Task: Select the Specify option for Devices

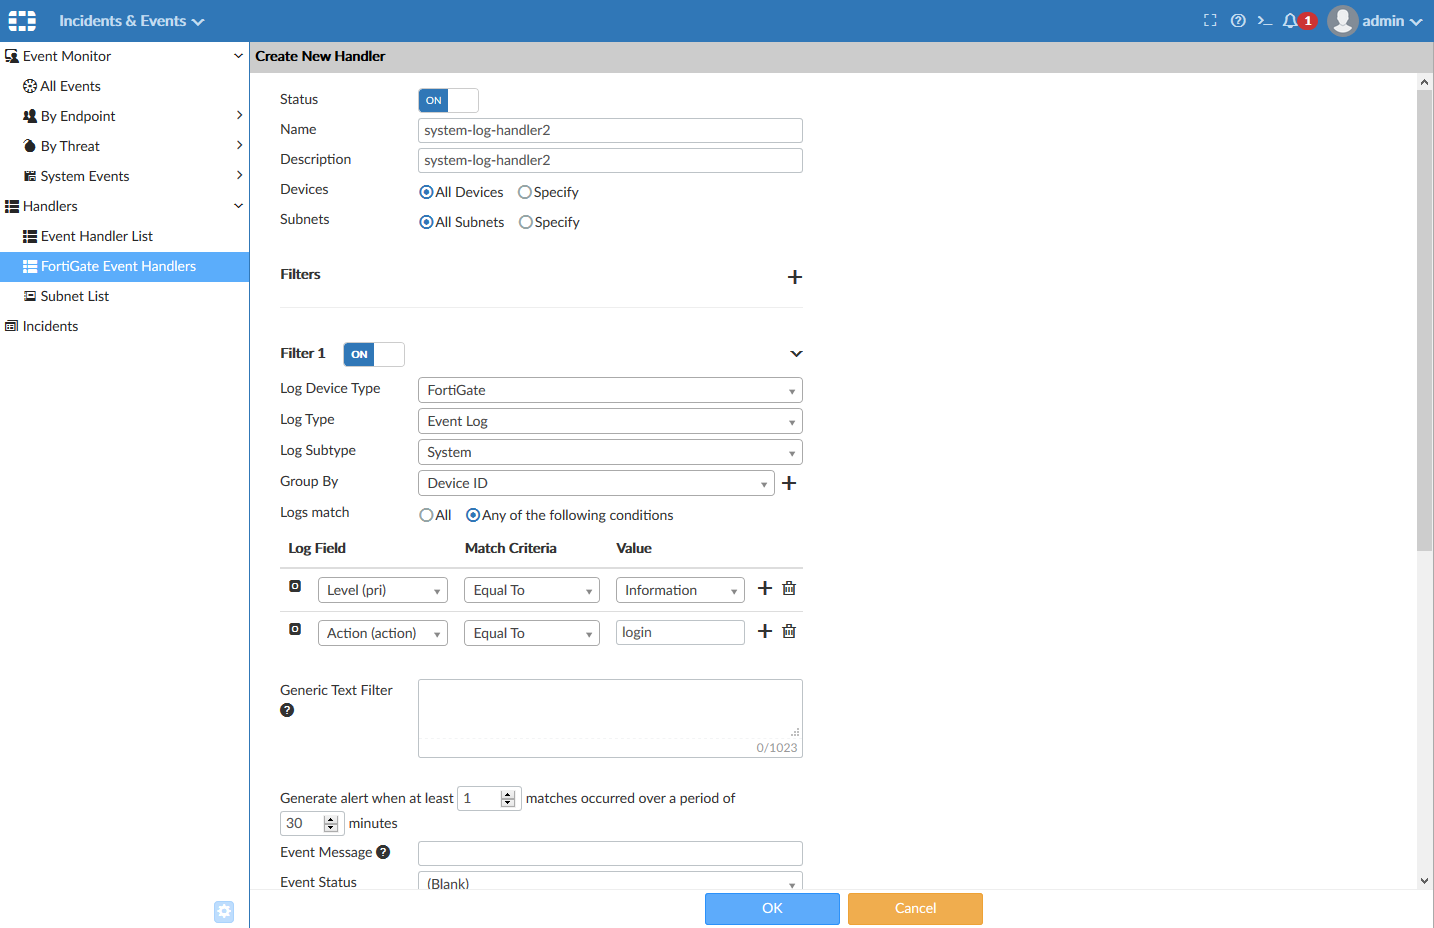Action: point(525,192)
